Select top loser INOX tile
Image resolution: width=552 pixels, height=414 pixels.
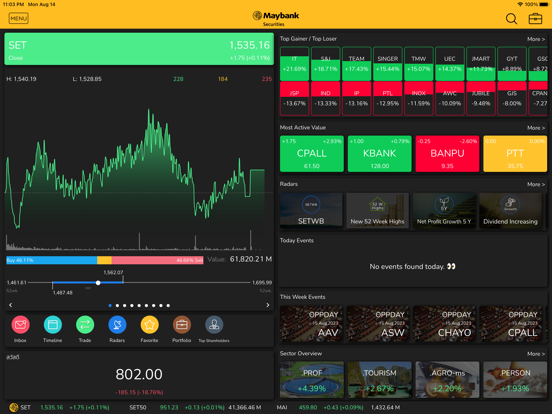pyautogui.click(x=419, y=98)
